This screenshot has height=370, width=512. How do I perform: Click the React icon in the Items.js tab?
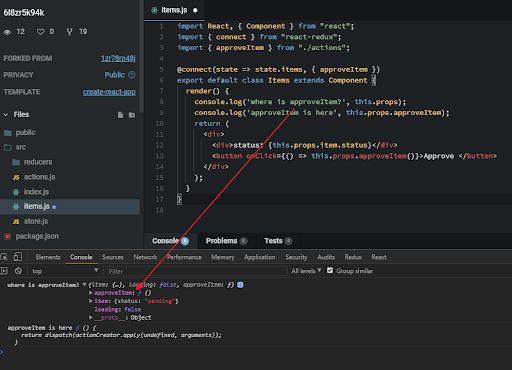tap(154, 10)
